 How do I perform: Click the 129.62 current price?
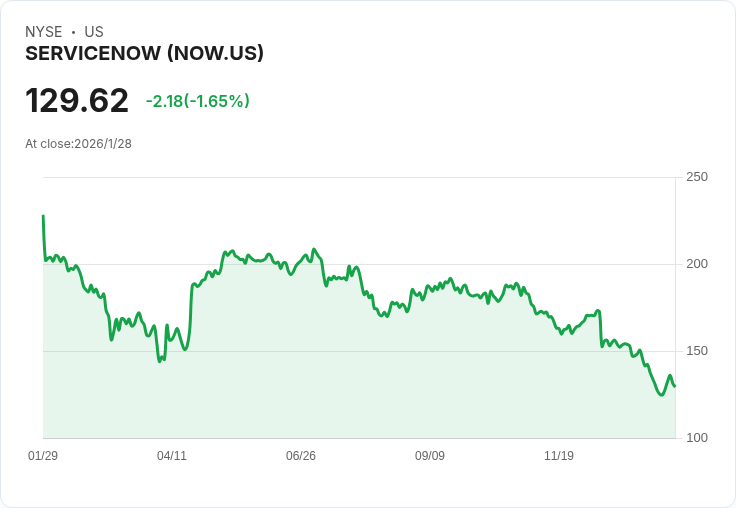click(x=77, y=101)
